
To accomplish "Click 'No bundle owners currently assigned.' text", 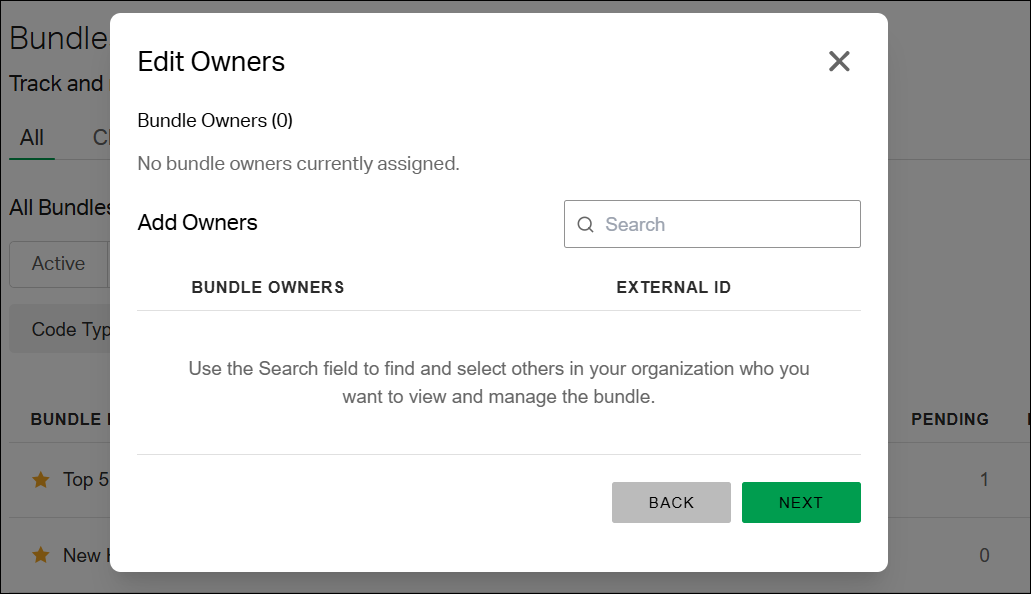I will (x=299, y=163).
